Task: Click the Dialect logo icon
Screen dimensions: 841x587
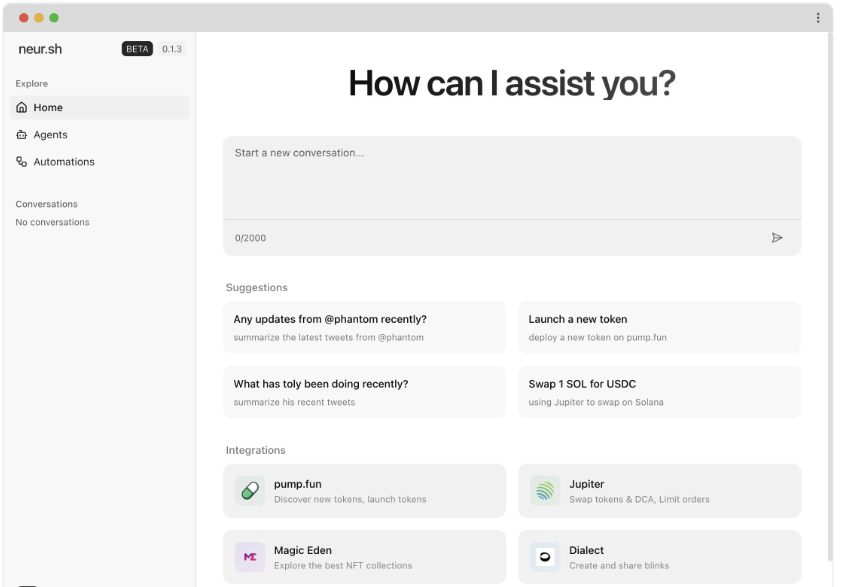Action: 545,557
